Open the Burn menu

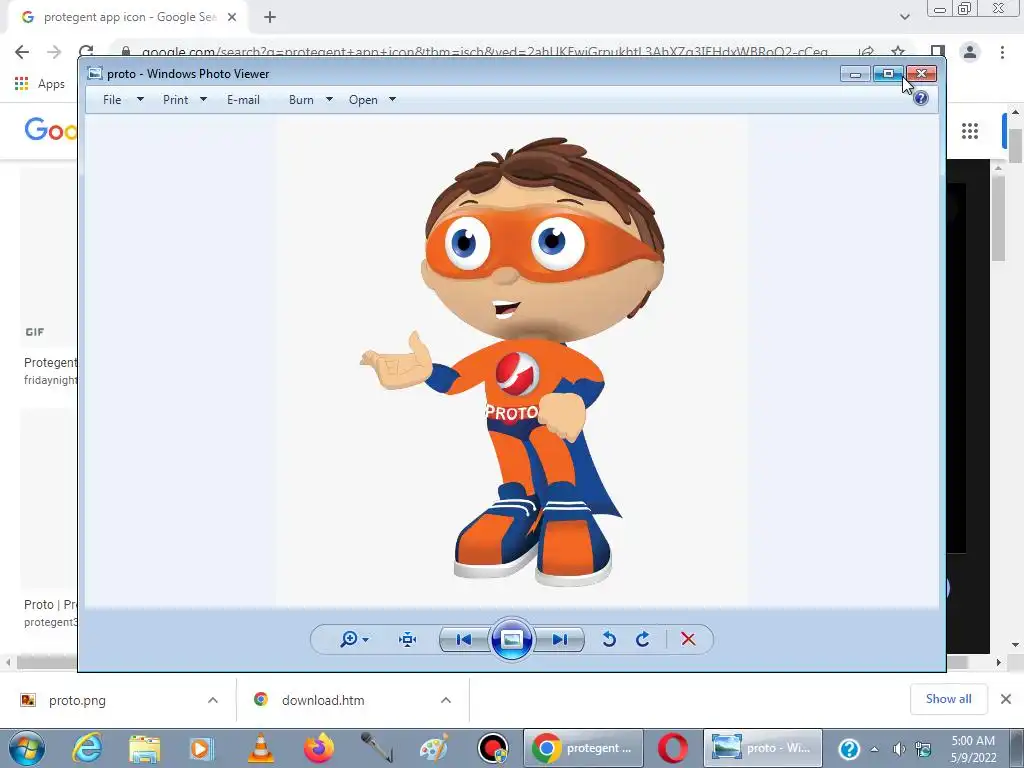pyautogui.click(x=301, y=100)
